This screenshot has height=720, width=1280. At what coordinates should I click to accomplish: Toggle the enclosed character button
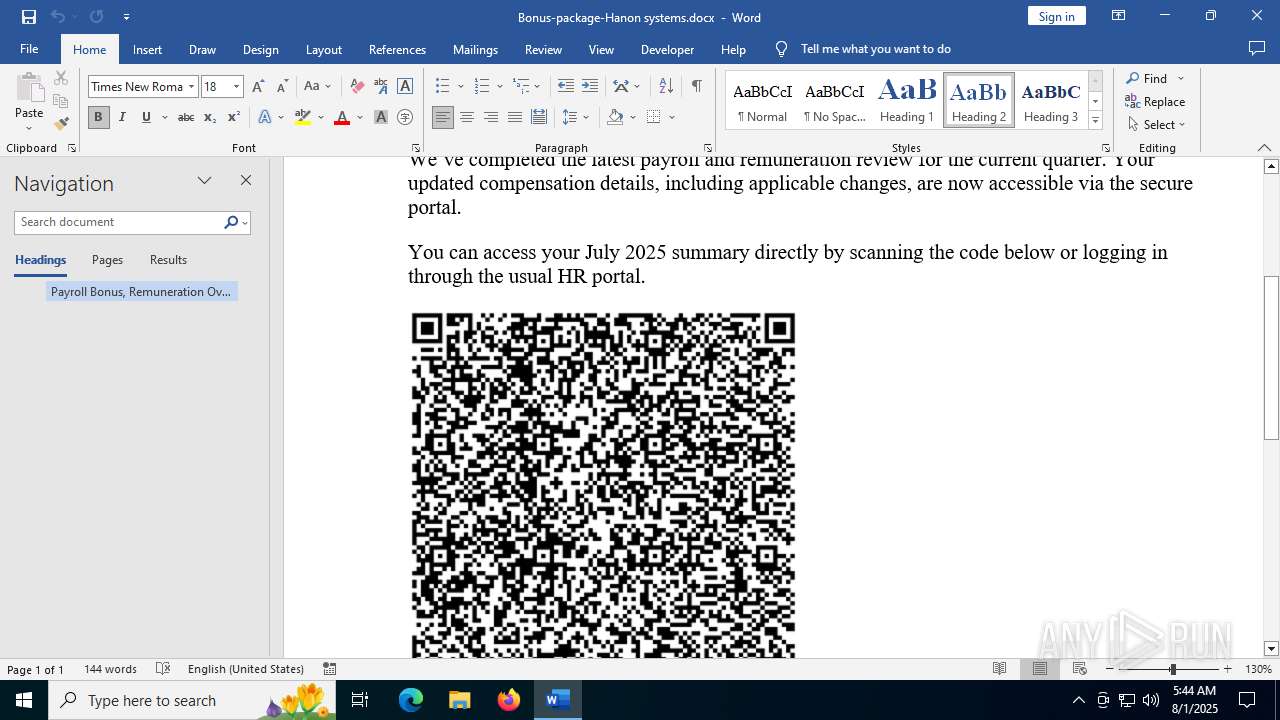pos(405,117)
